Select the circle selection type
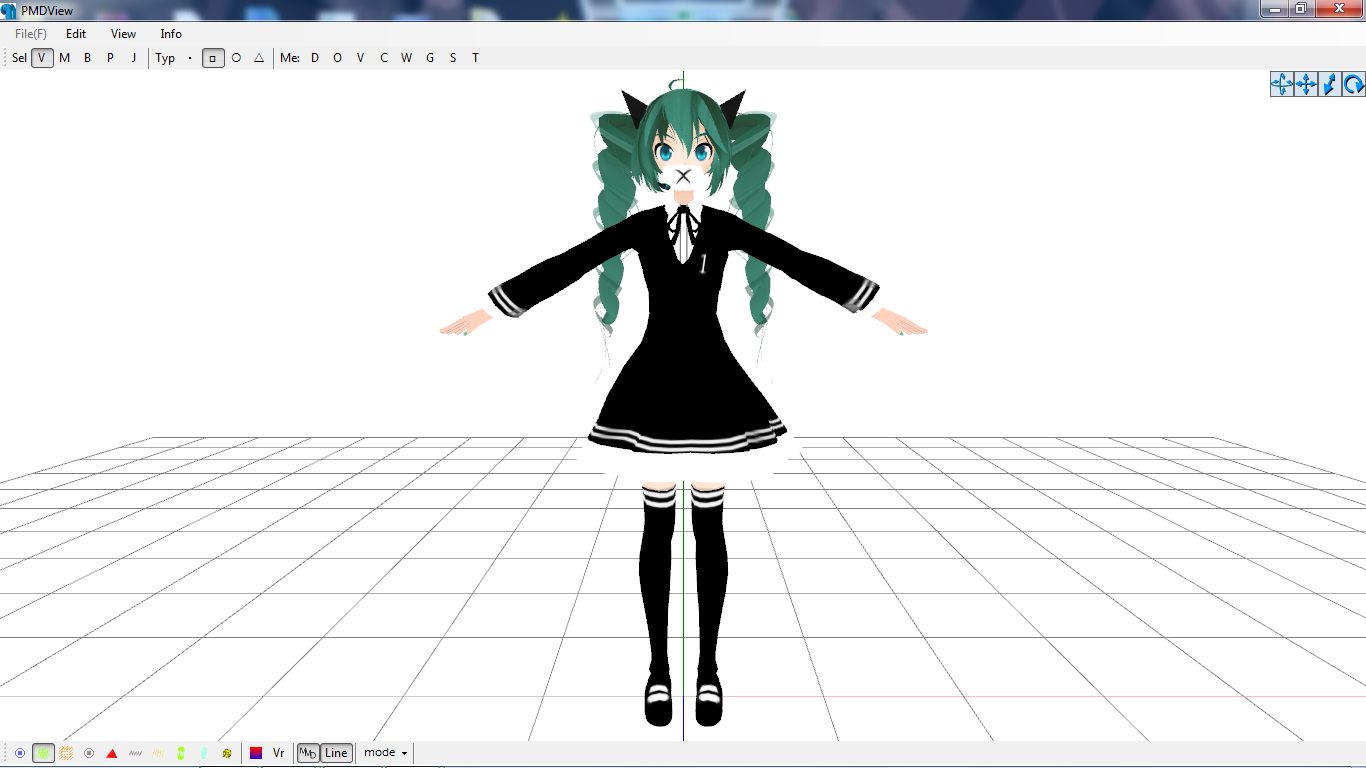The height and width of the screenshot is (768, 1366). point(236,58)
